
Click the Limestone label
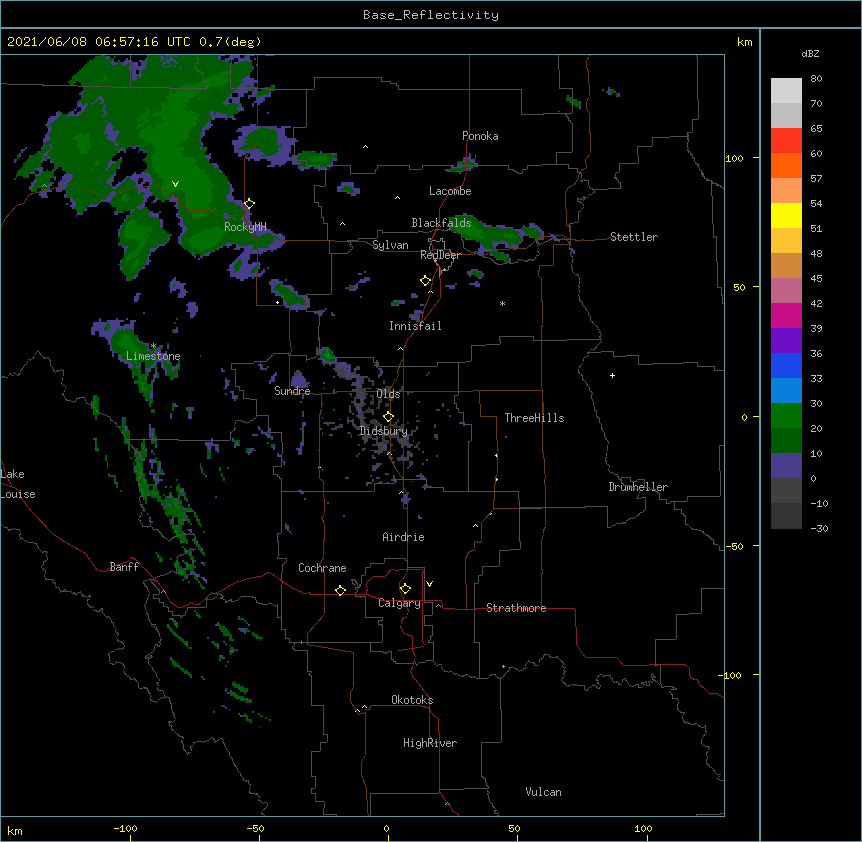click(153, 356)
